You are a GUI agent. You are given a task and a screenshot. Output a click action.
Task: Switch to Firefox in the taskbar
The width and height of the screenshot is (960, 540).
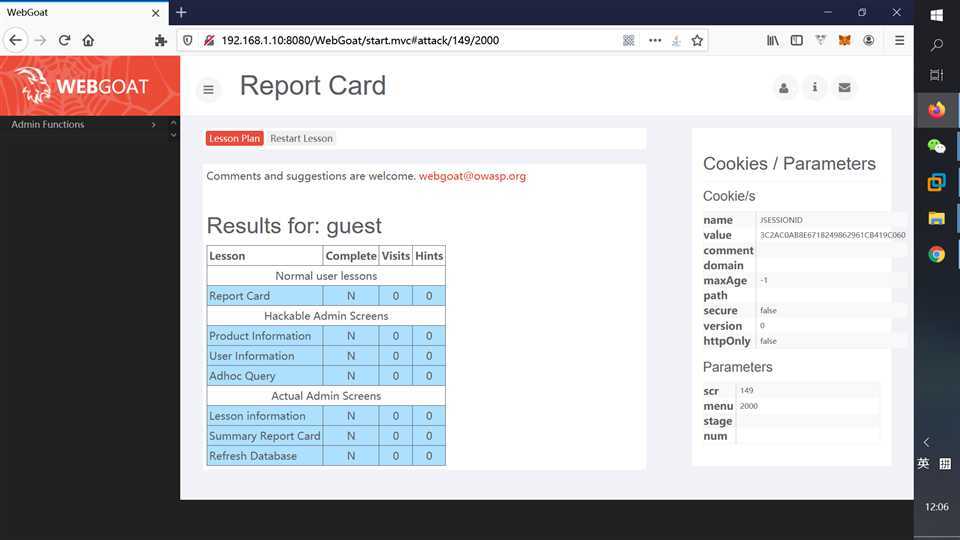pyautogui.click(x=936, y=110)
